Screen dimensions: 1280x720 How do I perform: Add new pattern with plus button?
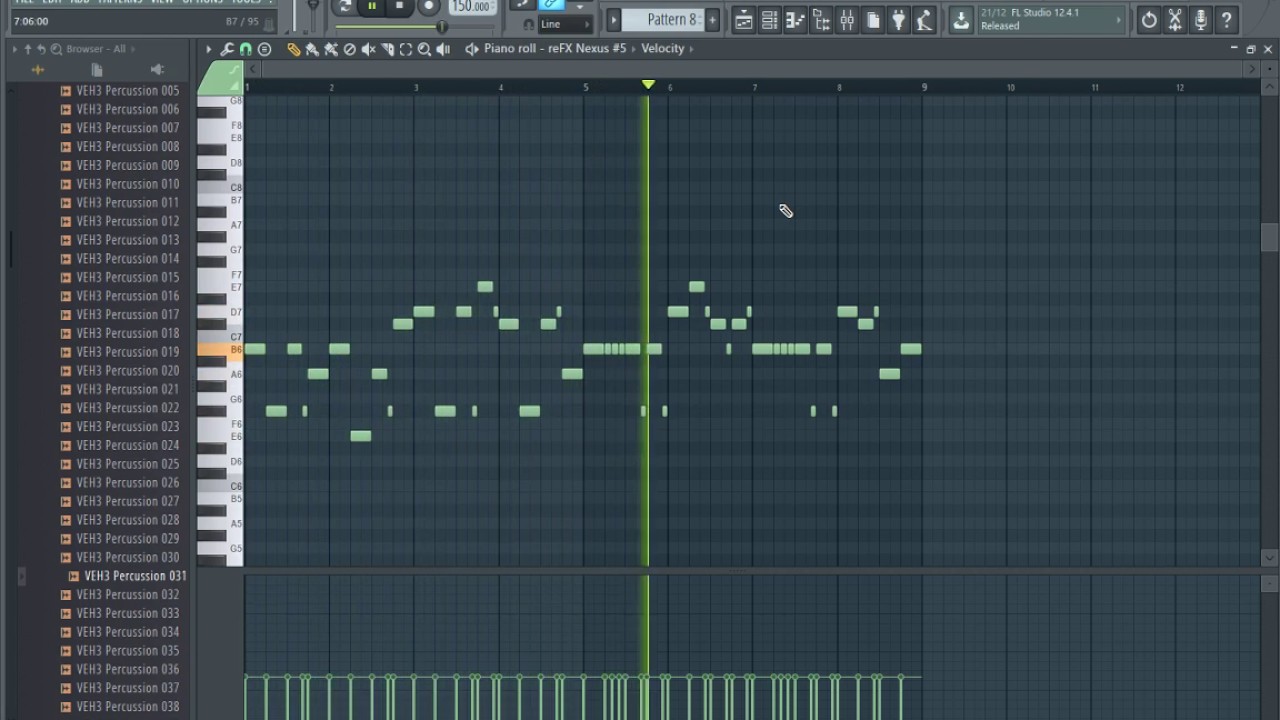(712, 20)
